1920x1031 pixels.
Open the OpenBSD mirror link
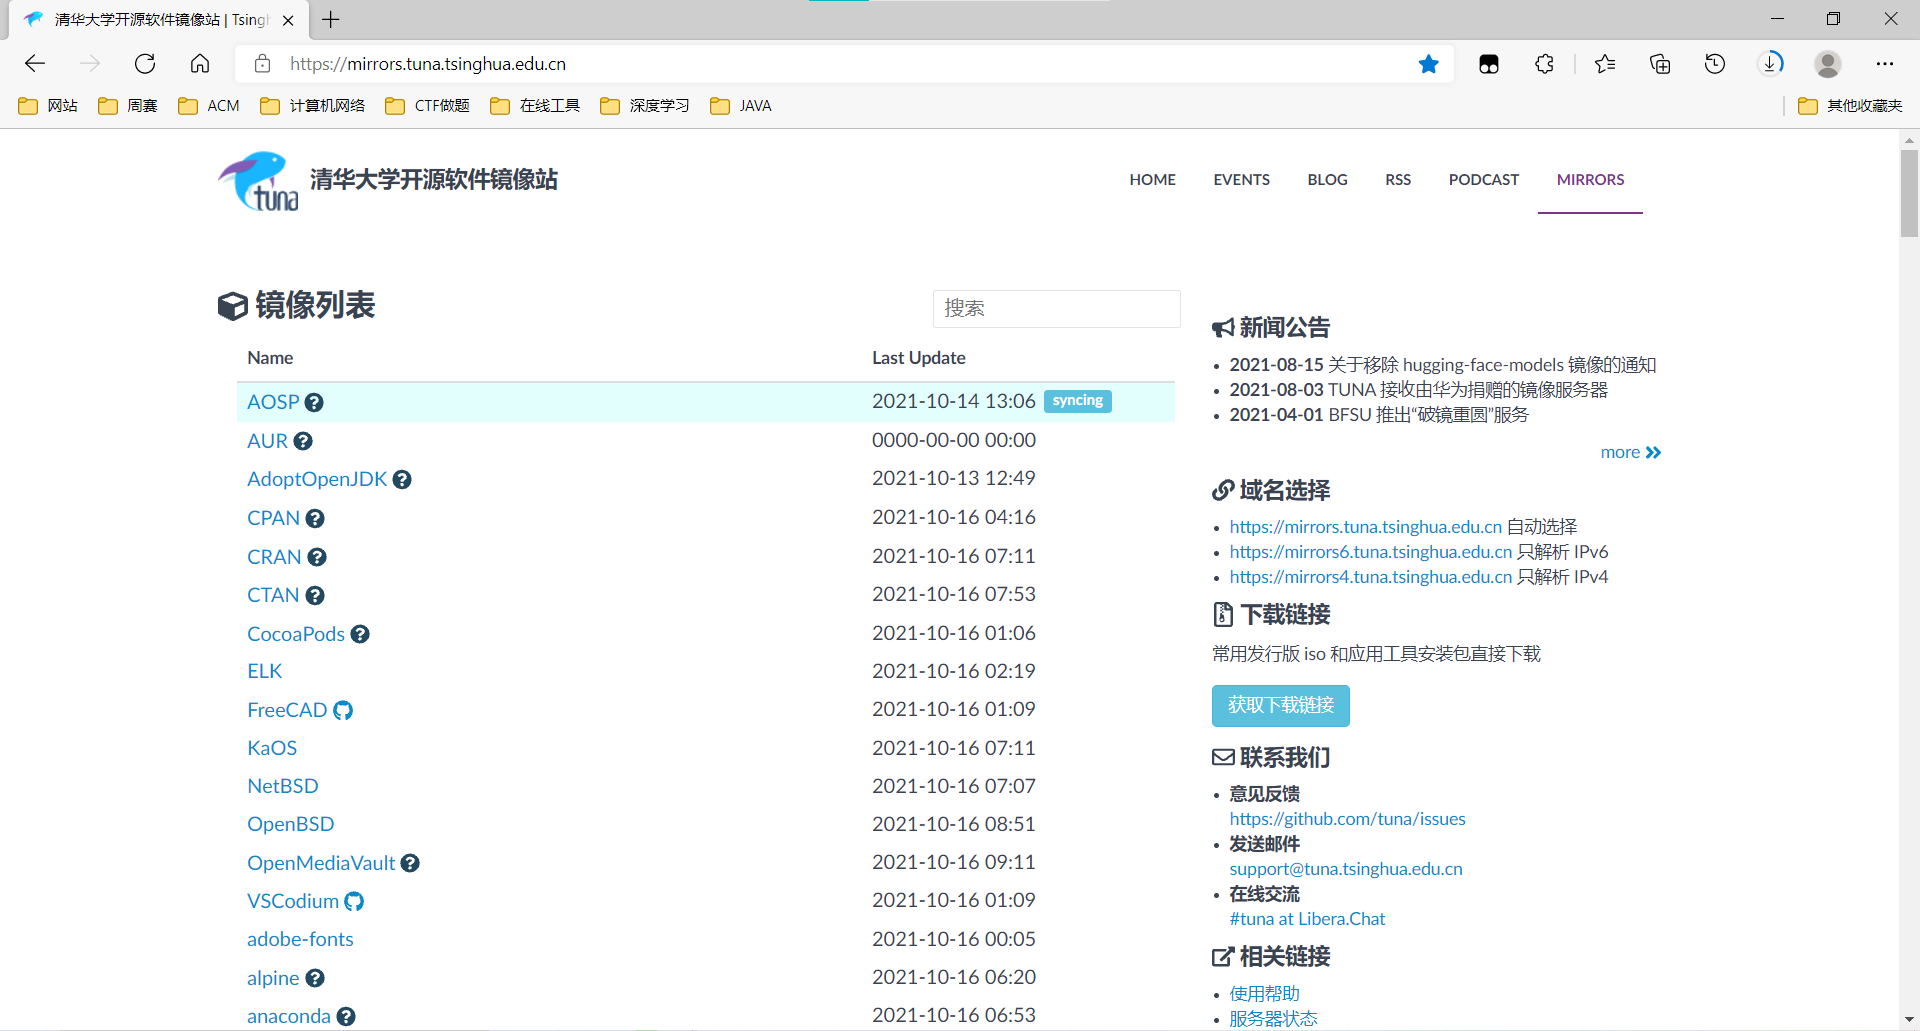pyautogui.click(x=291, y=824)
